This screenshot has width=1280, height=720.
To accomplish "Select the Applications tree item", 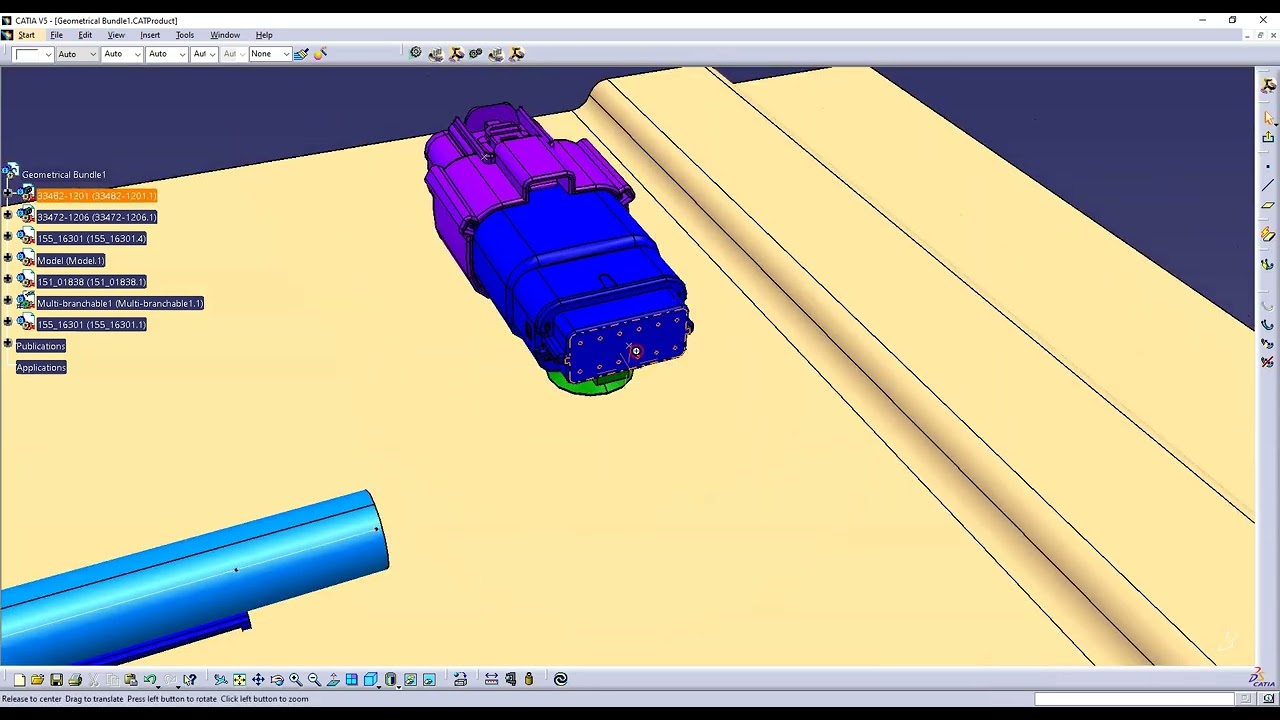I will point(41,368).
